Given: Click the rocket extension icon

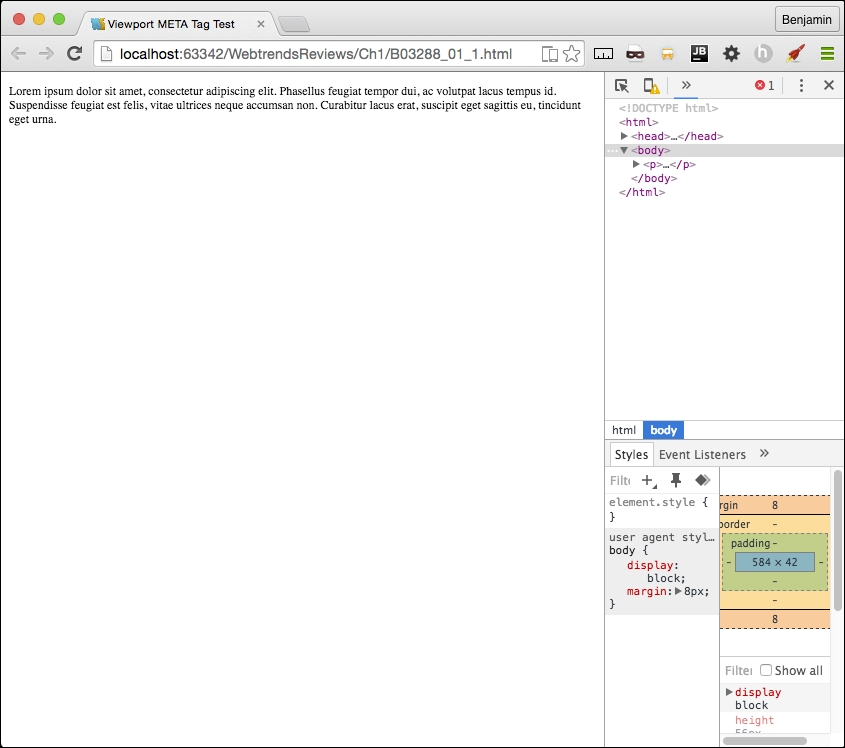Looking at the screenshot, I should 795,54.
